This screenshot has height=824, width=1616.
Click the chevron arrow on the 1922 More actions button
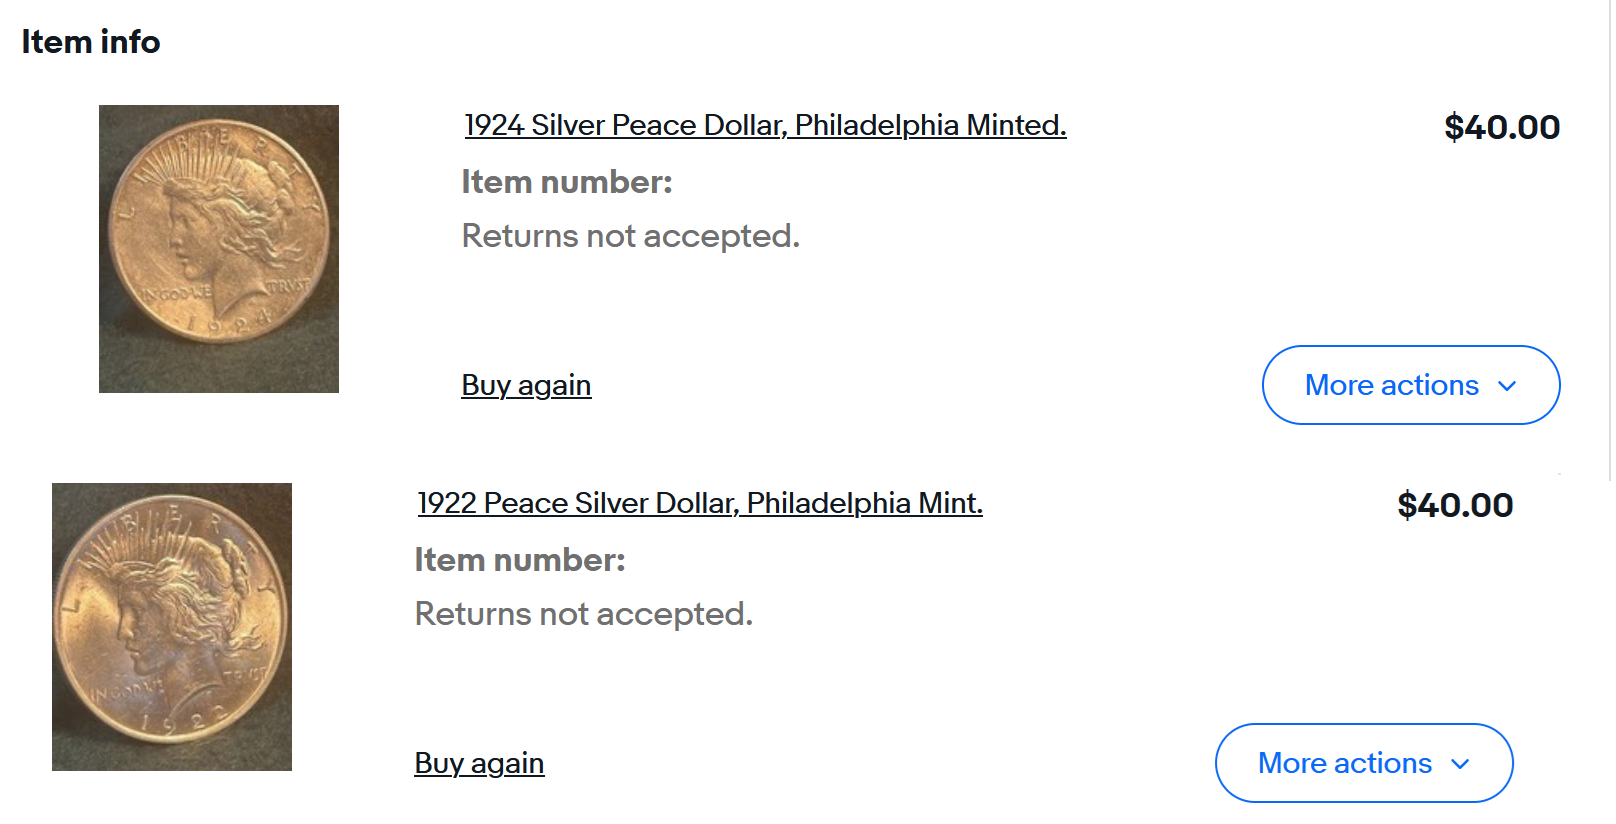[x=1460, y=764]
